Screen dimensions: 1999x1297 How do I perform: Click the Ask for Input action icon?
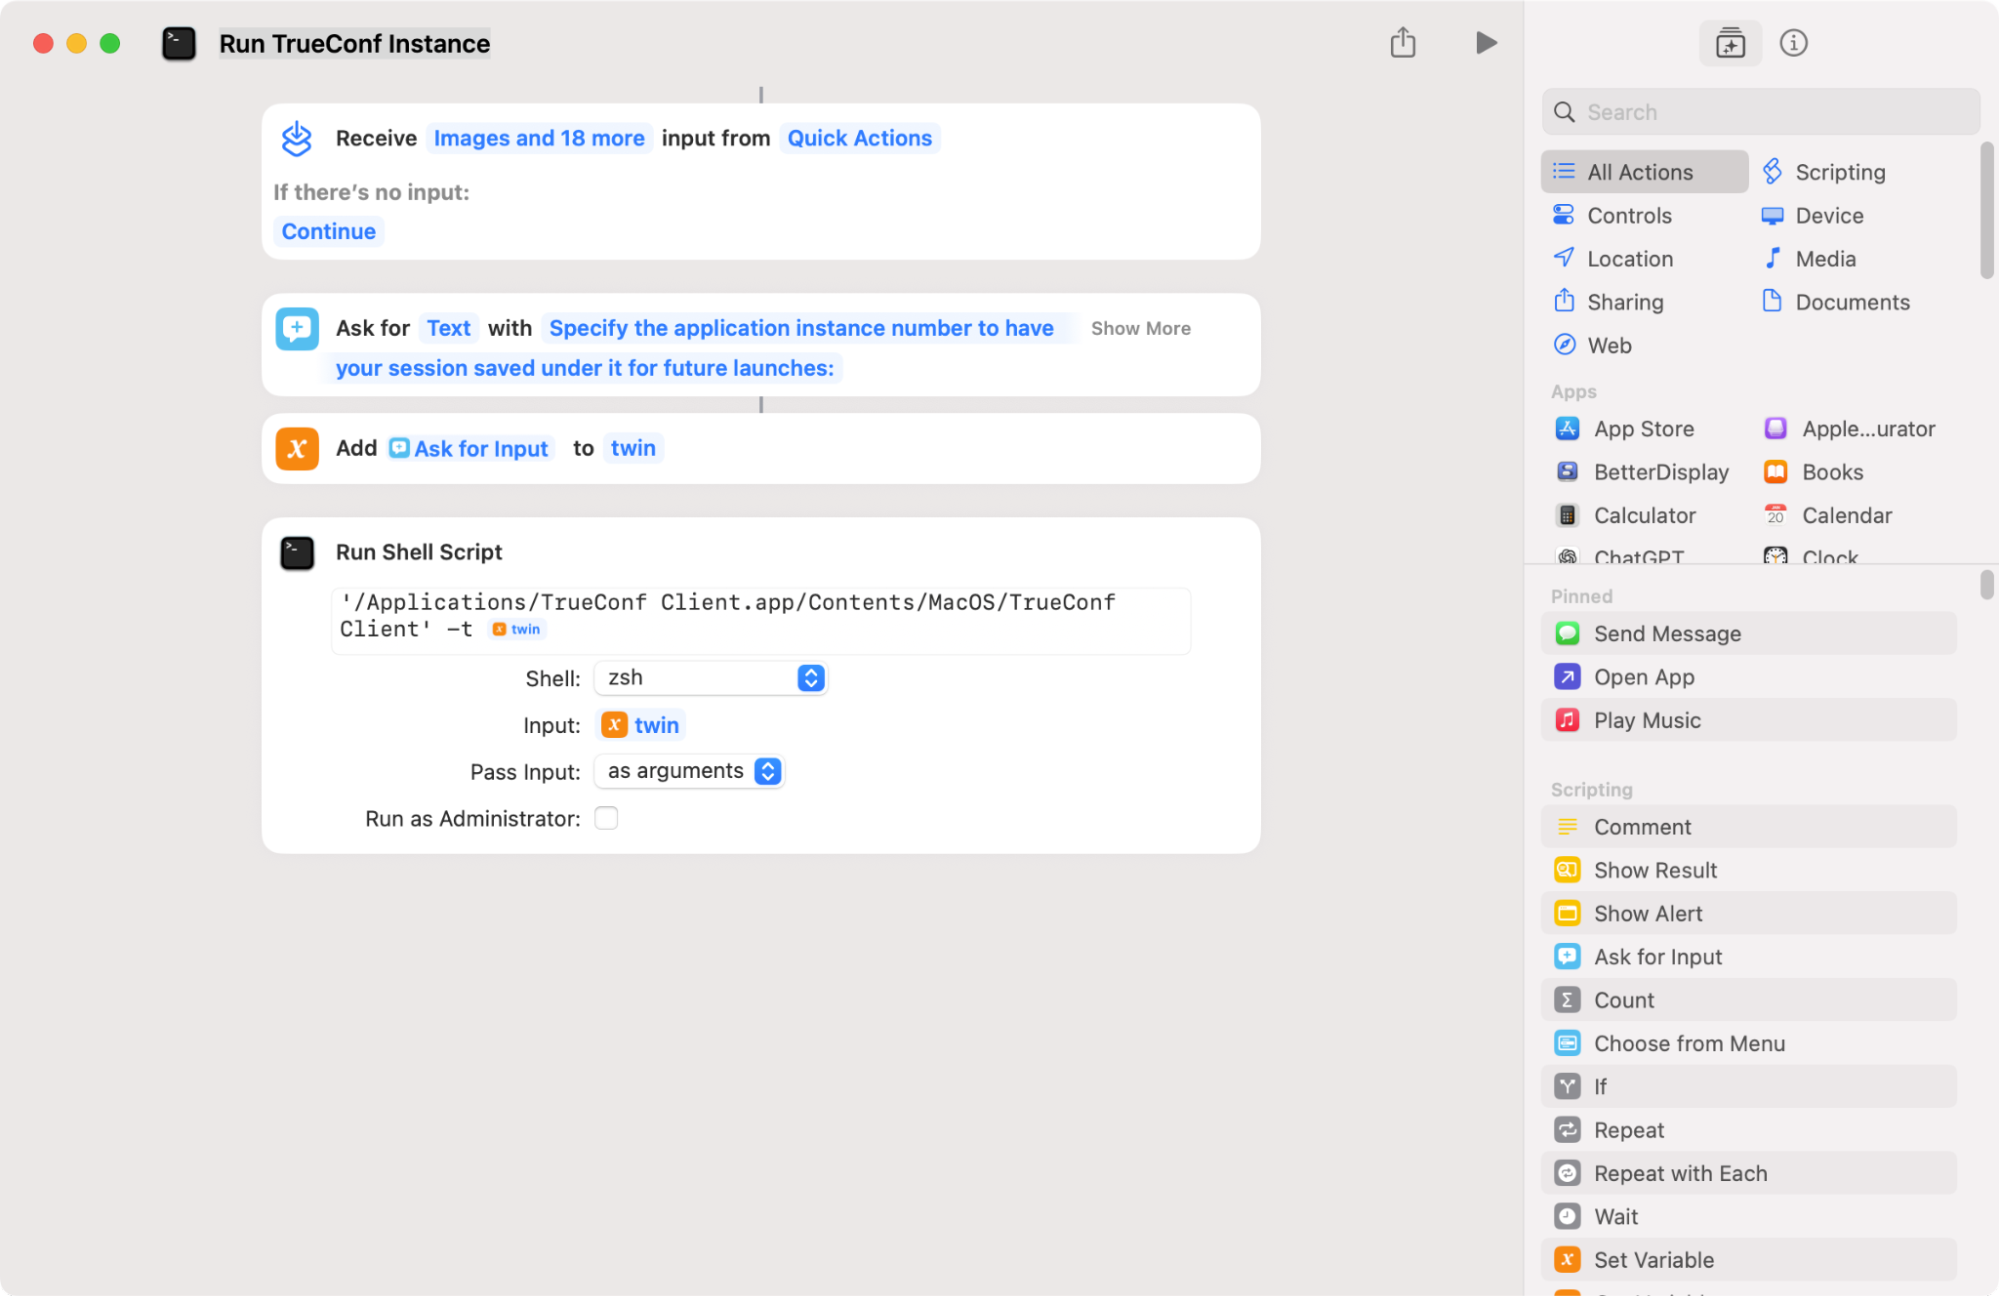point(297,329)
